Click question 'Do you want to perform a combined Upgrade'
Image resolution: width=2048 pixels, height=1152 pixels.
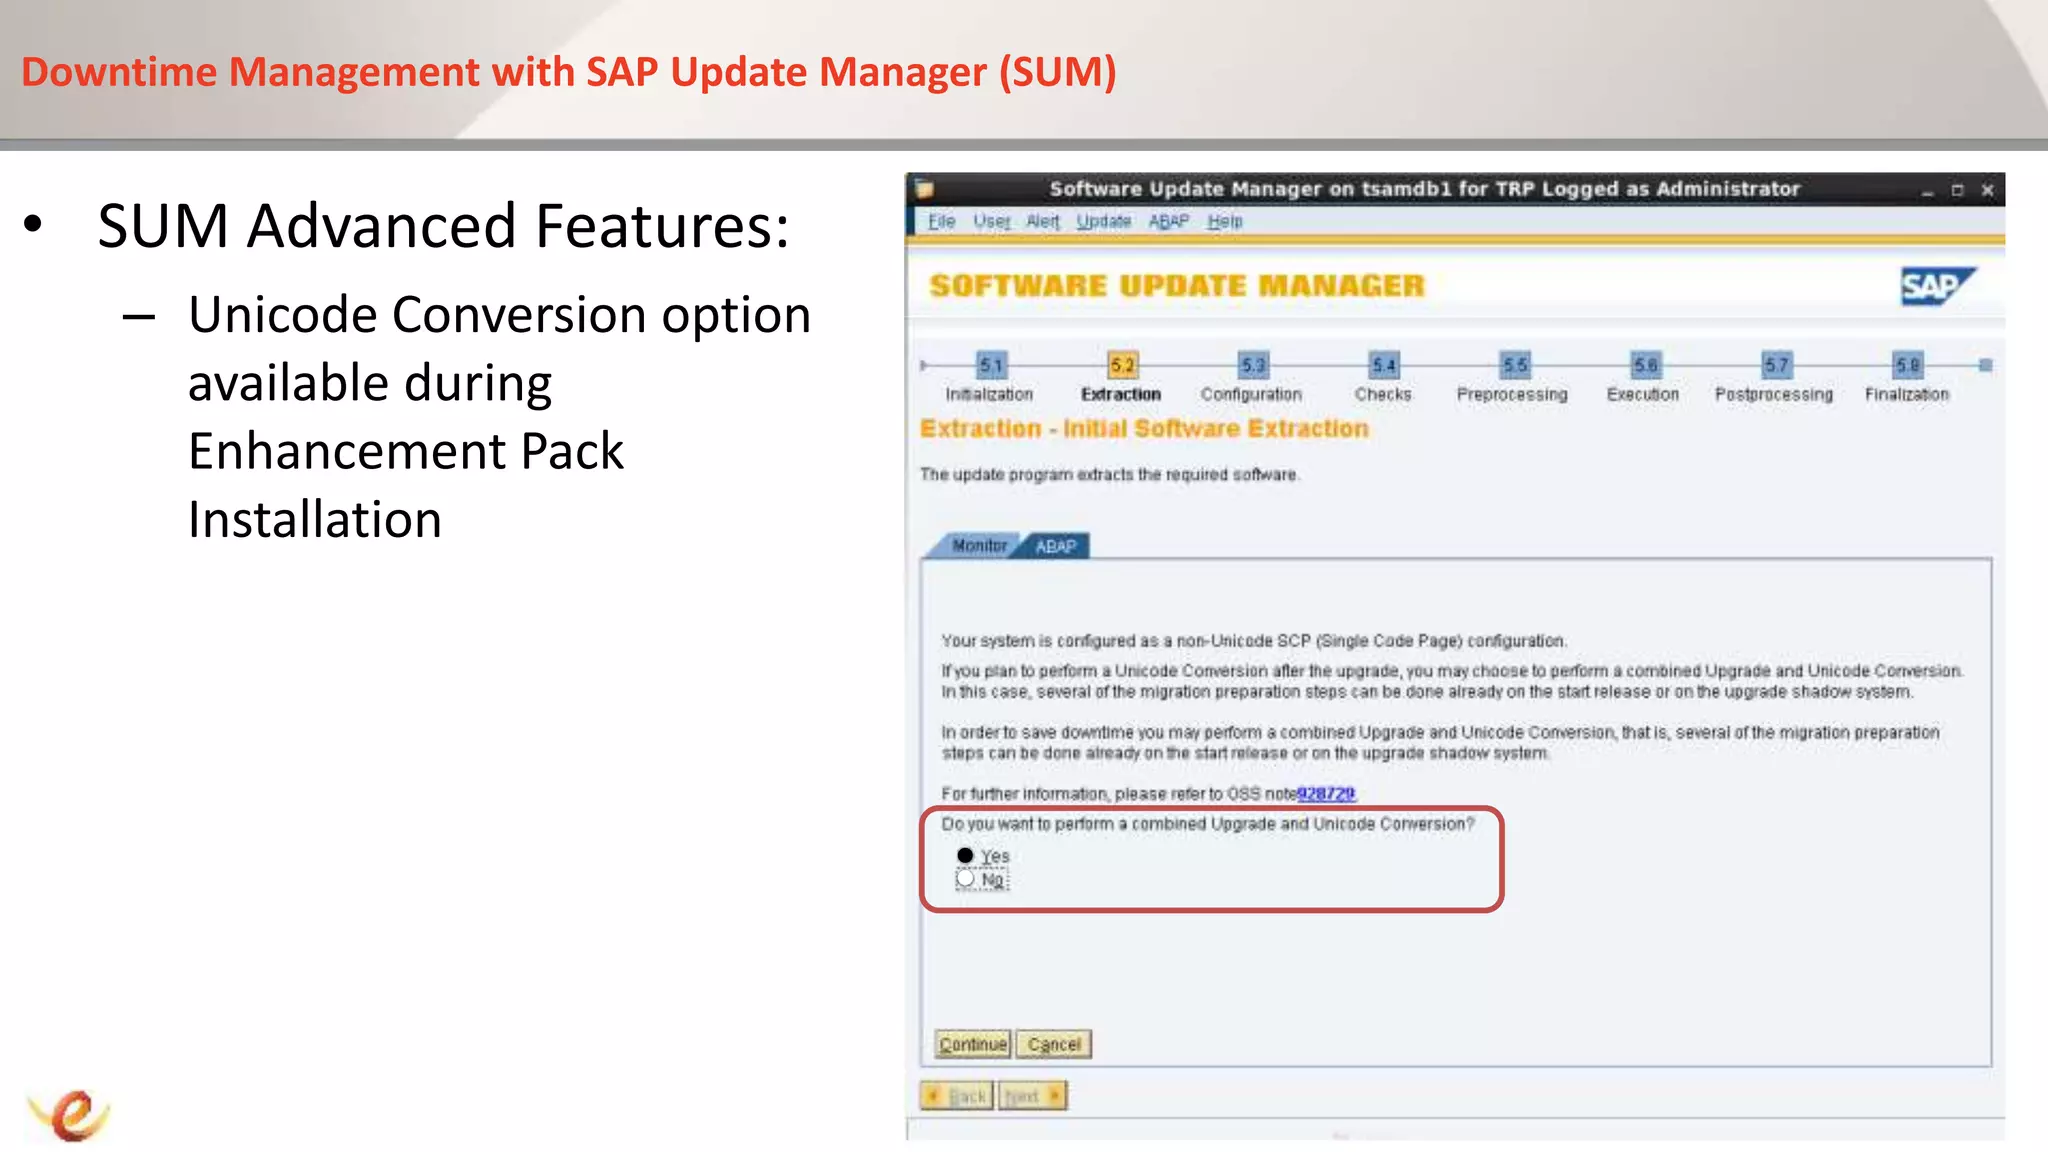pos(1208,824)
